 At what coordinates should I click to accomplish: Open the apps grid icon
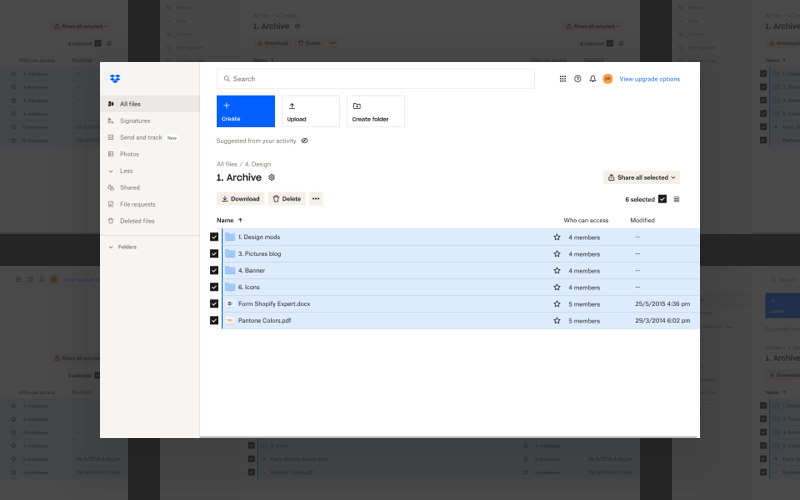click(563, 79)
